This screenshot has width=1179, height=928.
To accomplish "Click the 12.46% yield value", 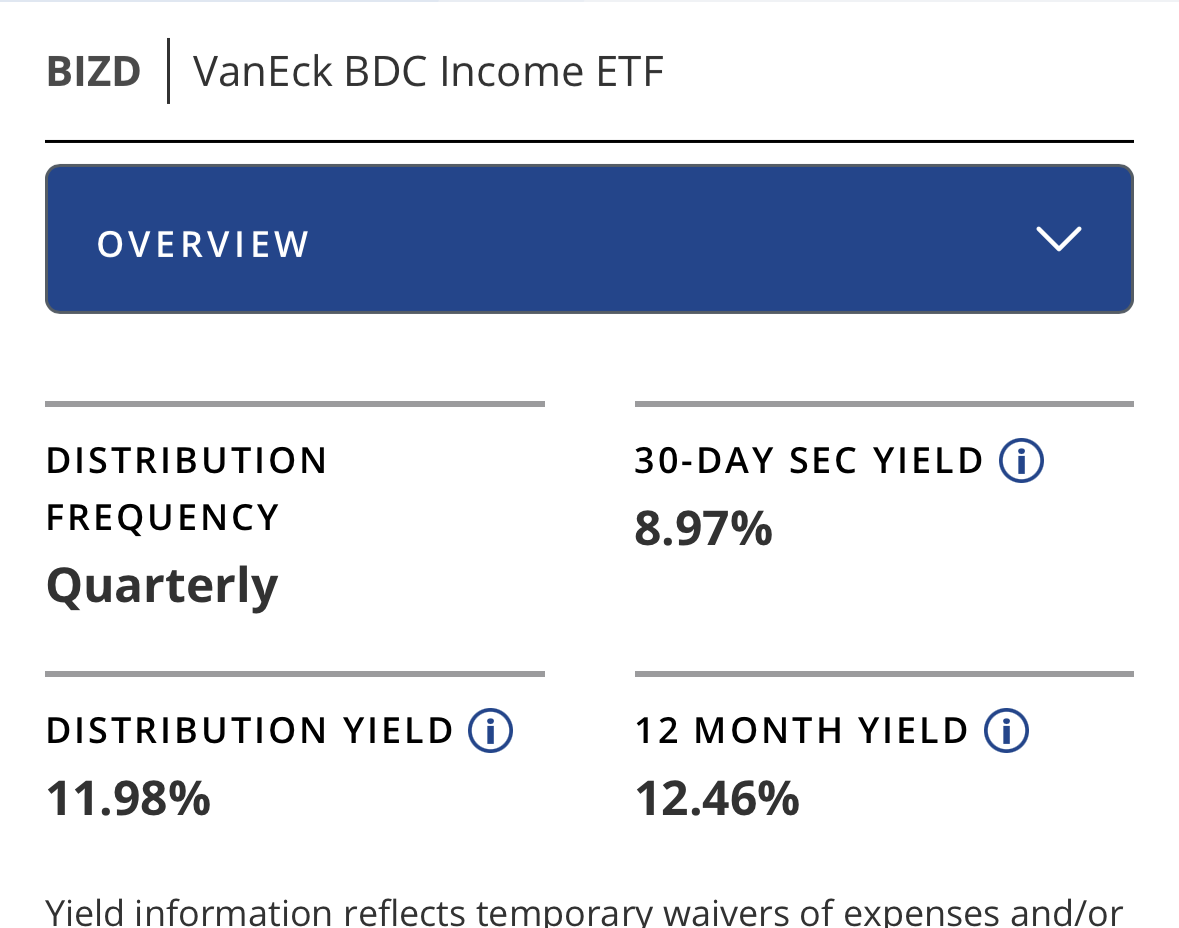I will coord(717,798).
